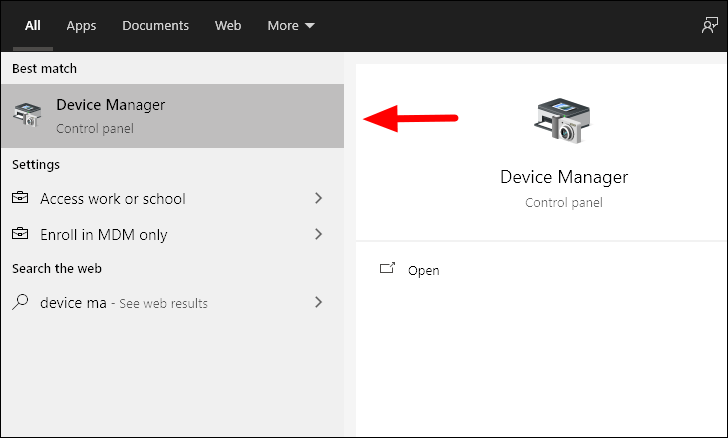Select the All tab
This screenshot has width=728, height=438.
pyautogui.click(x=32, y=26)
